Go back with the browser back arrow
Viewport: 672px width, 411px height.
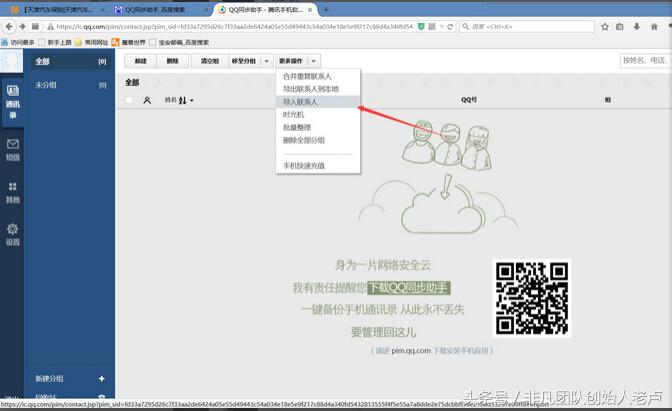[9, 27]
